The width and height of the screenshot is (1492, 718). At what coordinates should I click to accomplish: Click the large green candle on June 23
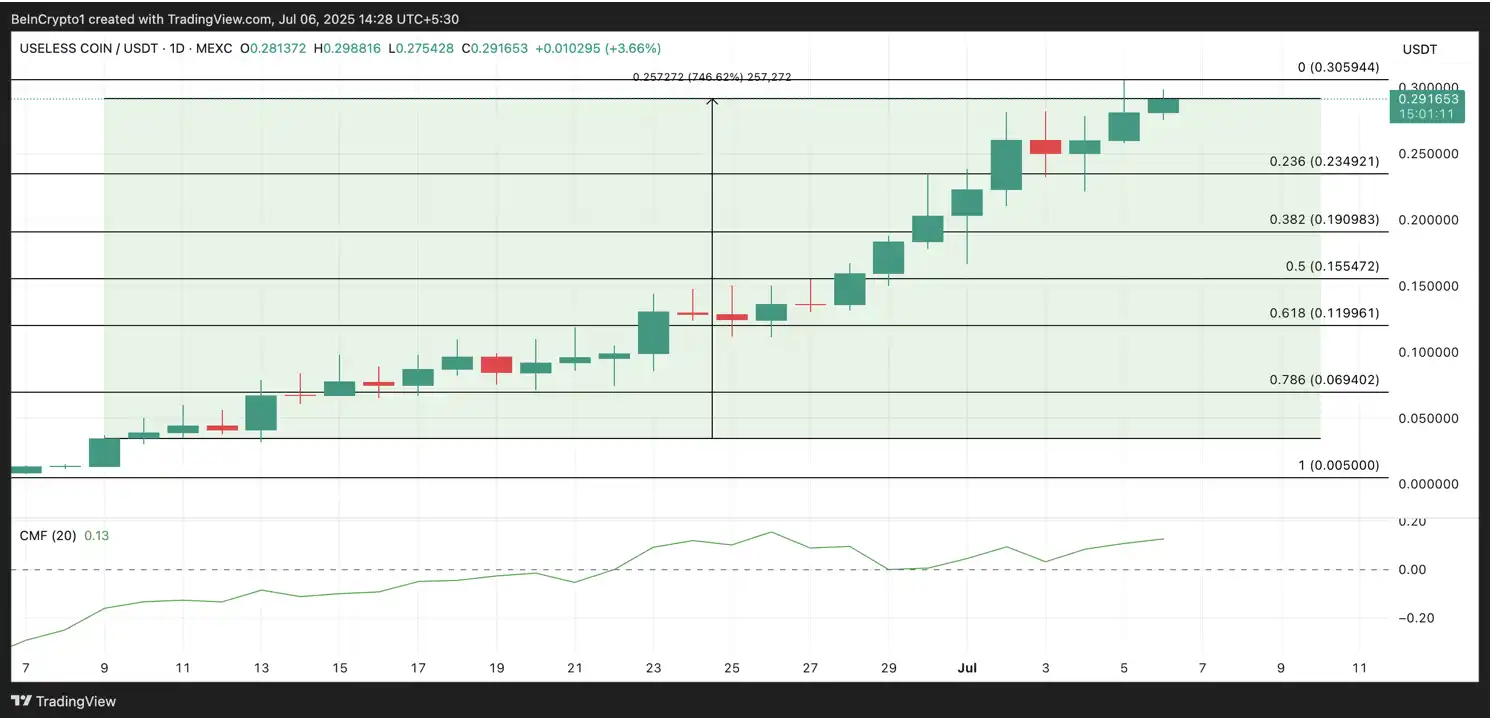click(653, 332)
